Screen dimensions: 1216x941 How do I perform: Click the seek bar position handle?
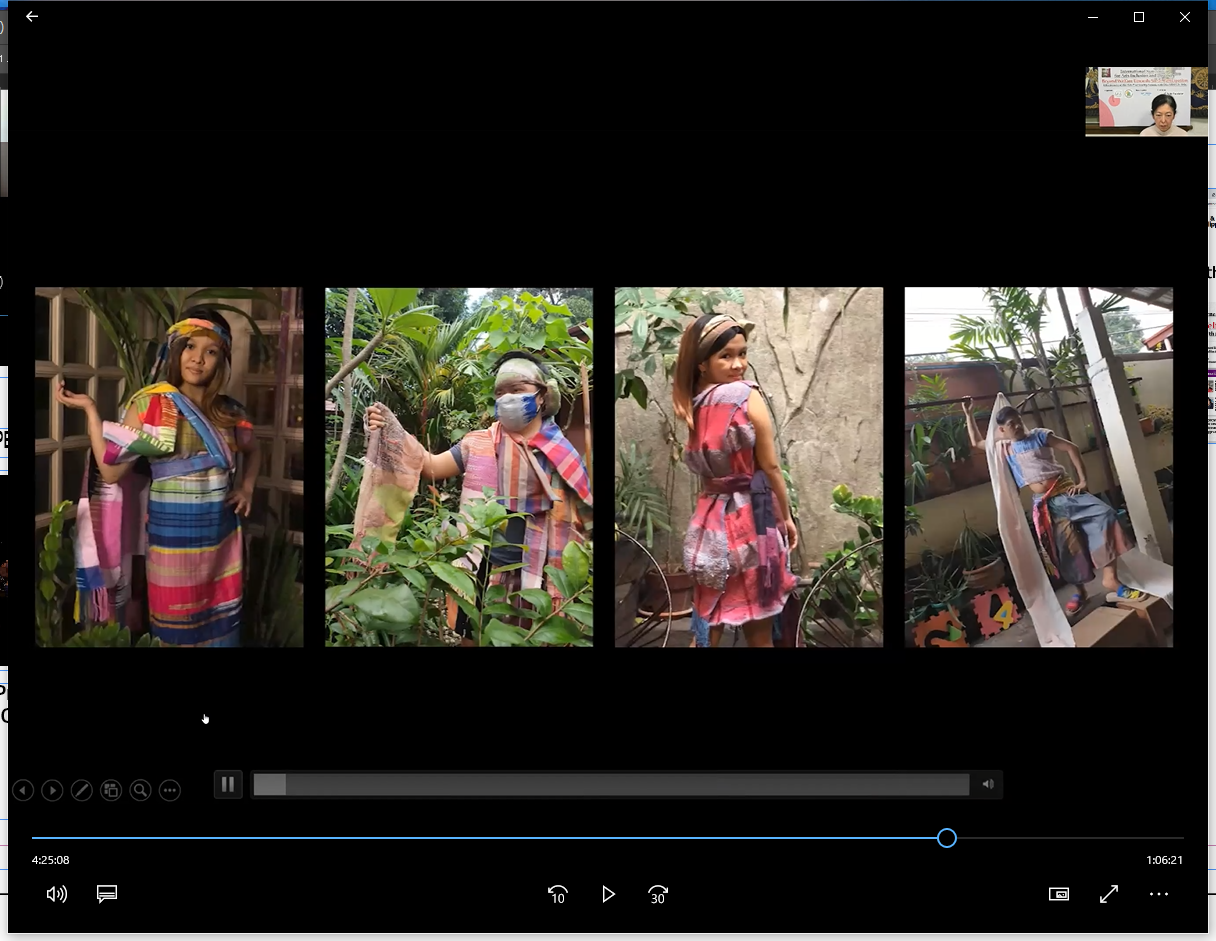pyautogui.click(x=947, y=838)
